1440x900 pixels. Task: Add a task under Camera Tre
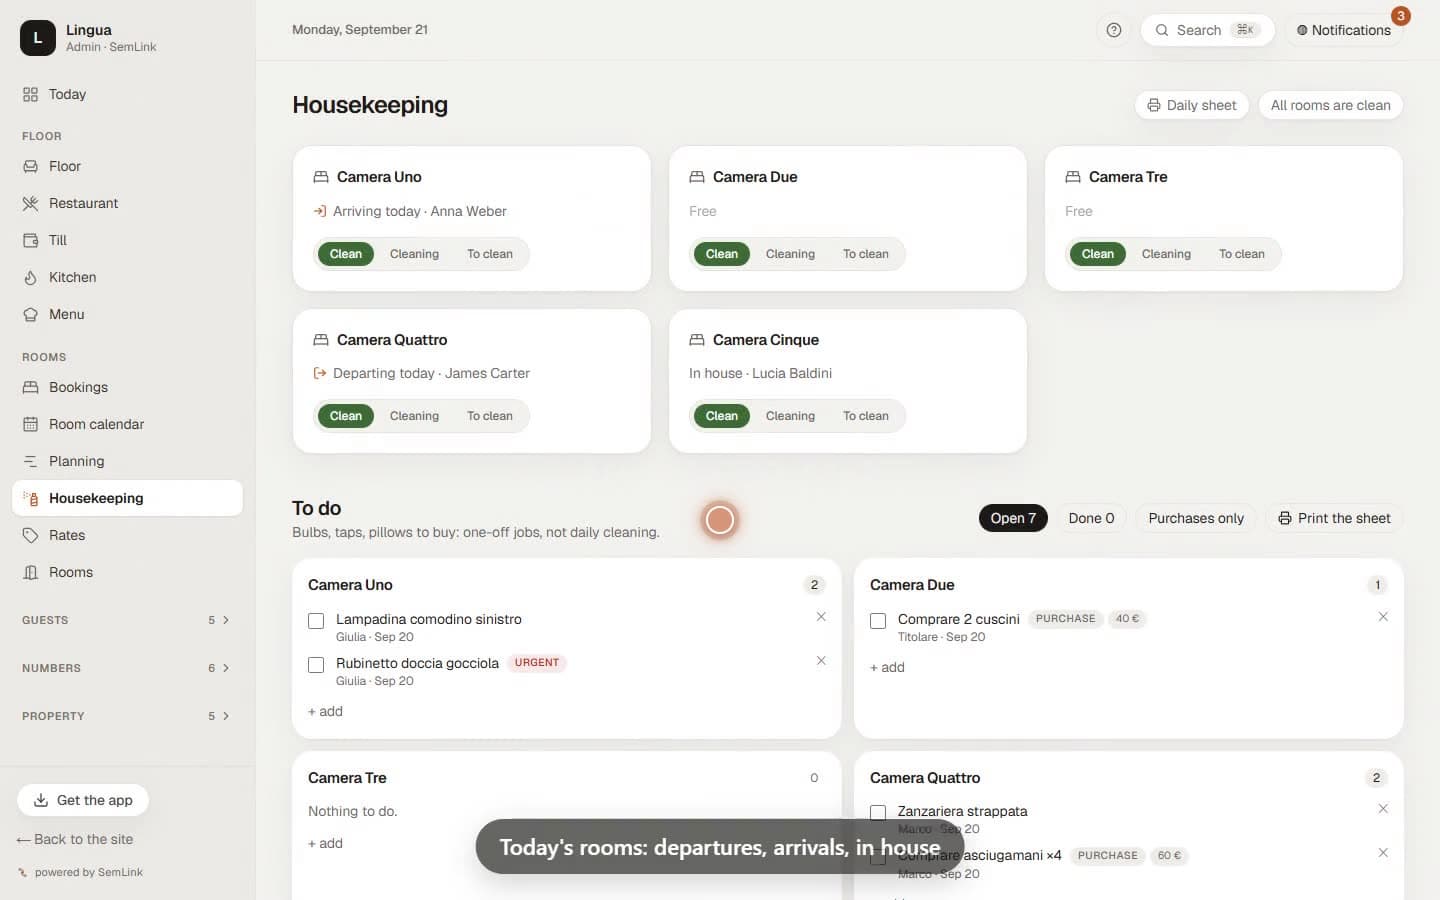click(325, 843)
